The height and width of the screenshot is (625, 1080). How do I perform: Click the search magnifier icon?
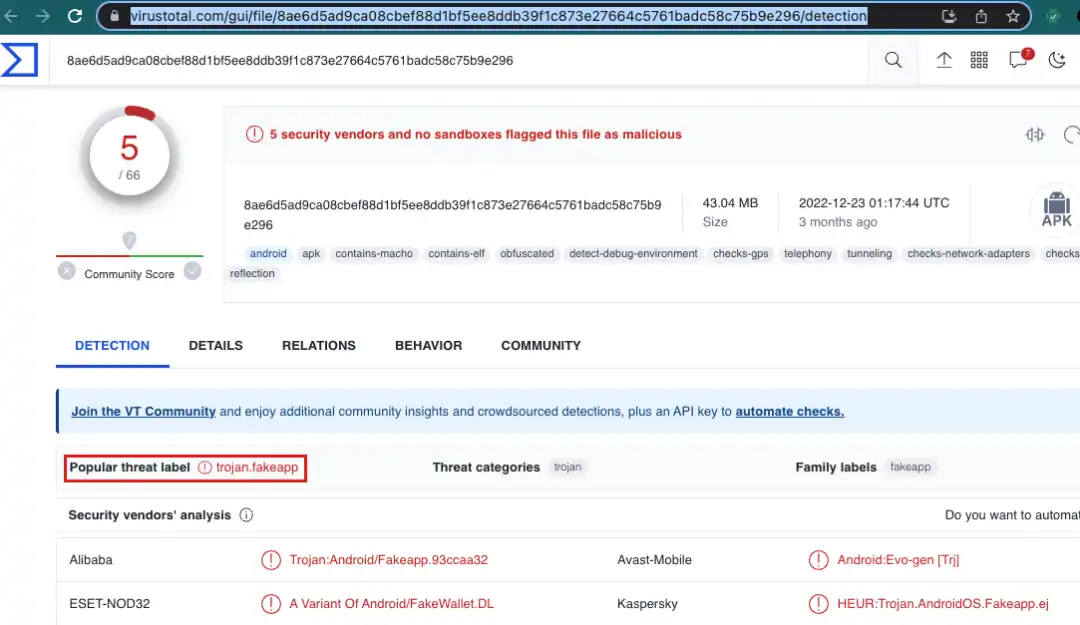[893, 60]
